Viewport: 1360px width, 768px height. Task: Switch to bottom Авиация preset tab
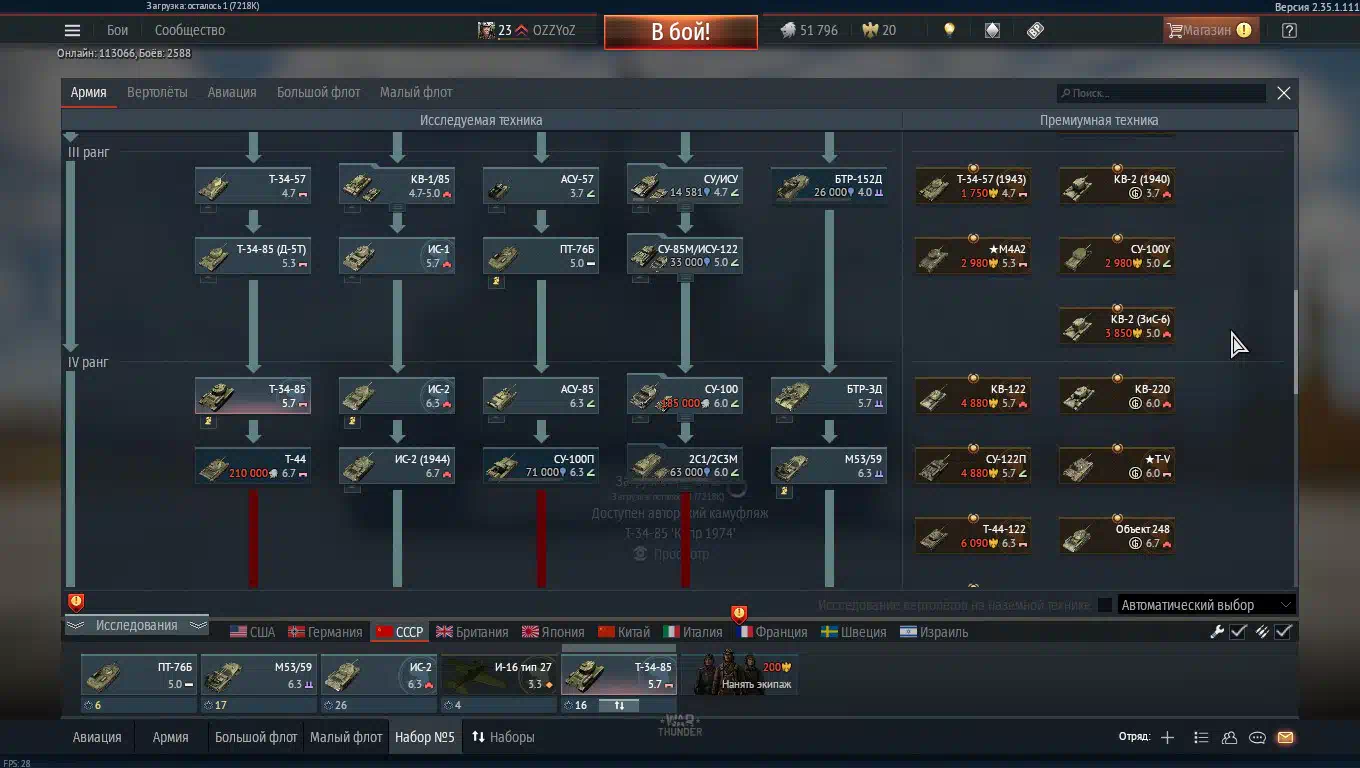97,737
